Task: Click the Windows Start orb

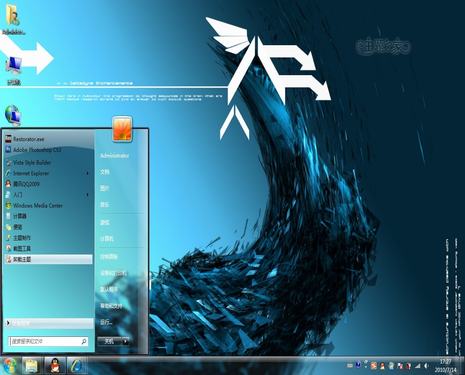Action: pyautogui.click(x=9, y=366)
